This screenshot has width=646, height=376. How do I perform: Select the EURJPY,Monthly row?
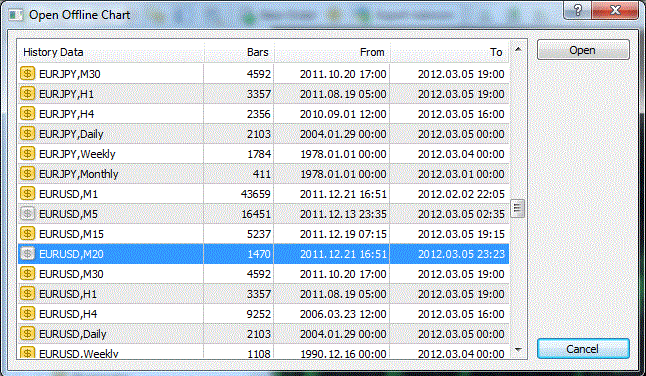click(264, 174)
